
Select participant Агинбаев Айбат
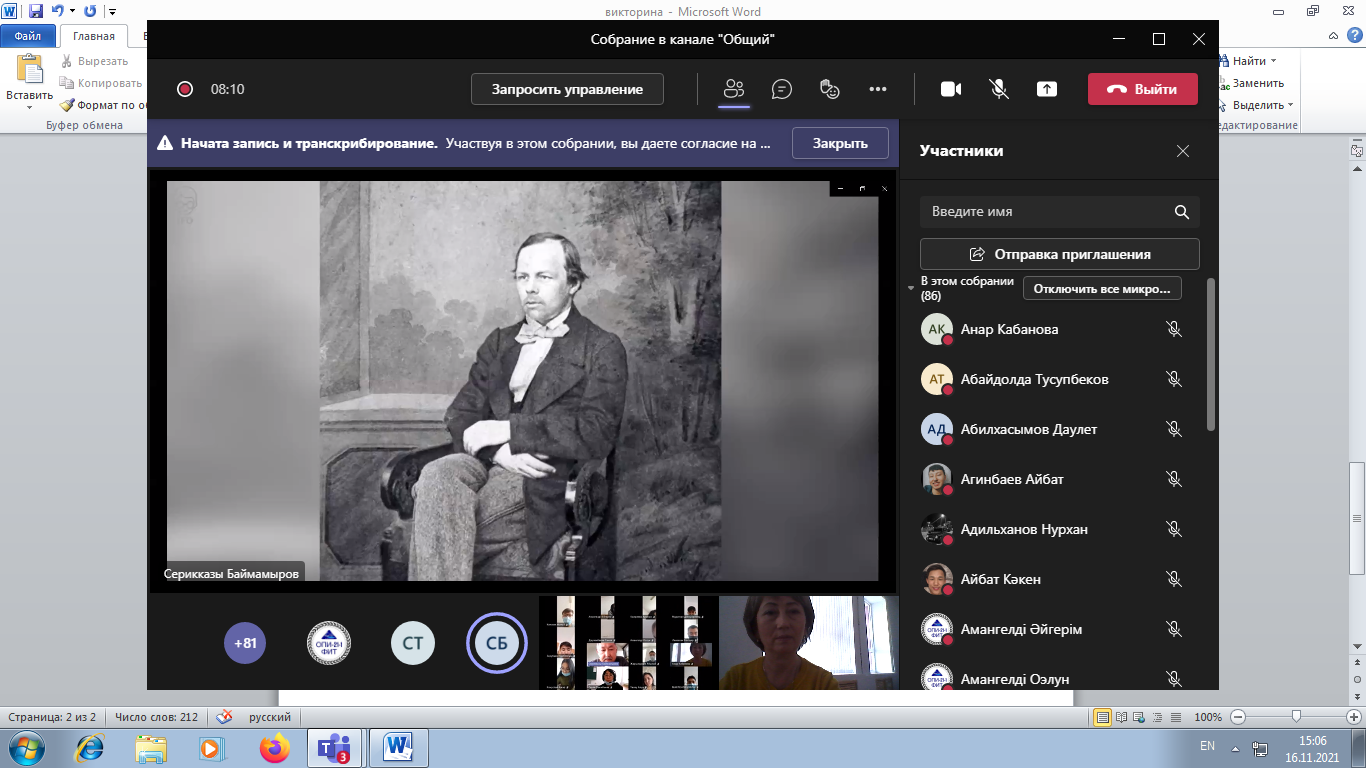[1052, 479]
